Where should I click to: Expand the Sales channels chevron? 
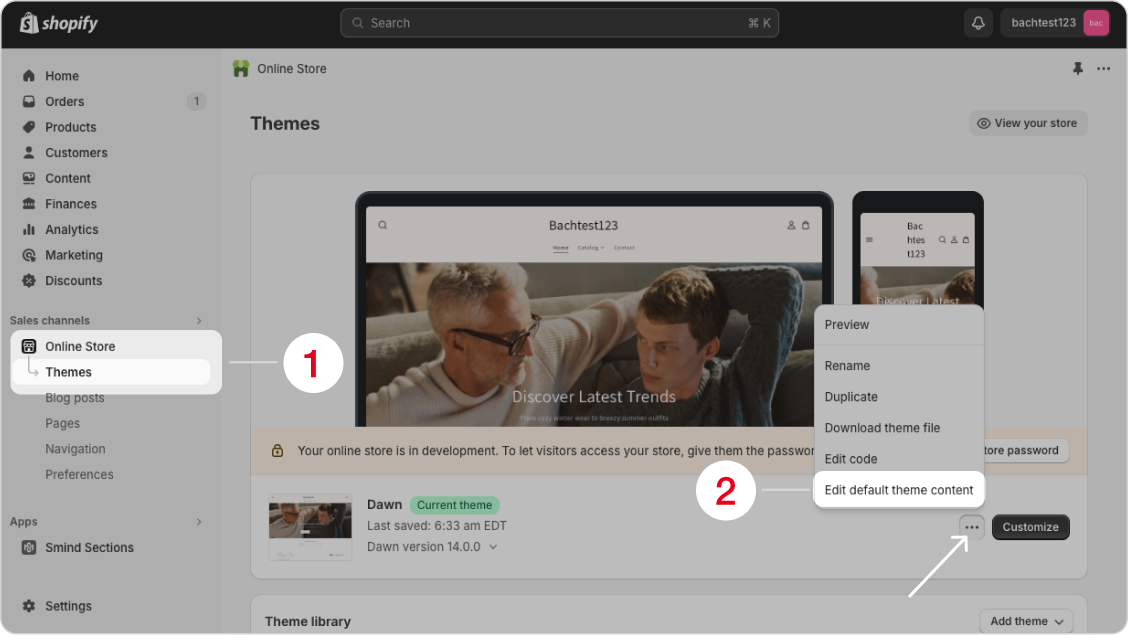click(x=198, y=321)
